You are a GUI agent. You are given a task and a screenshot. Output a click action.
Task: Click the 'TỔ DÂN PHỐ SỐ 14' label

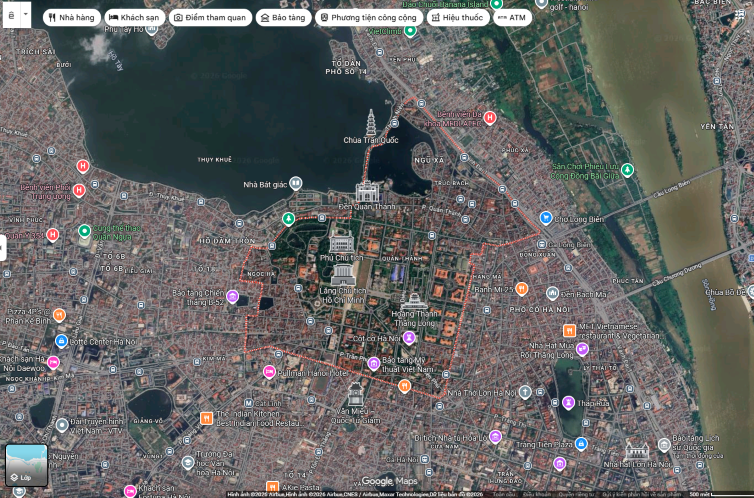pos(346,67)
